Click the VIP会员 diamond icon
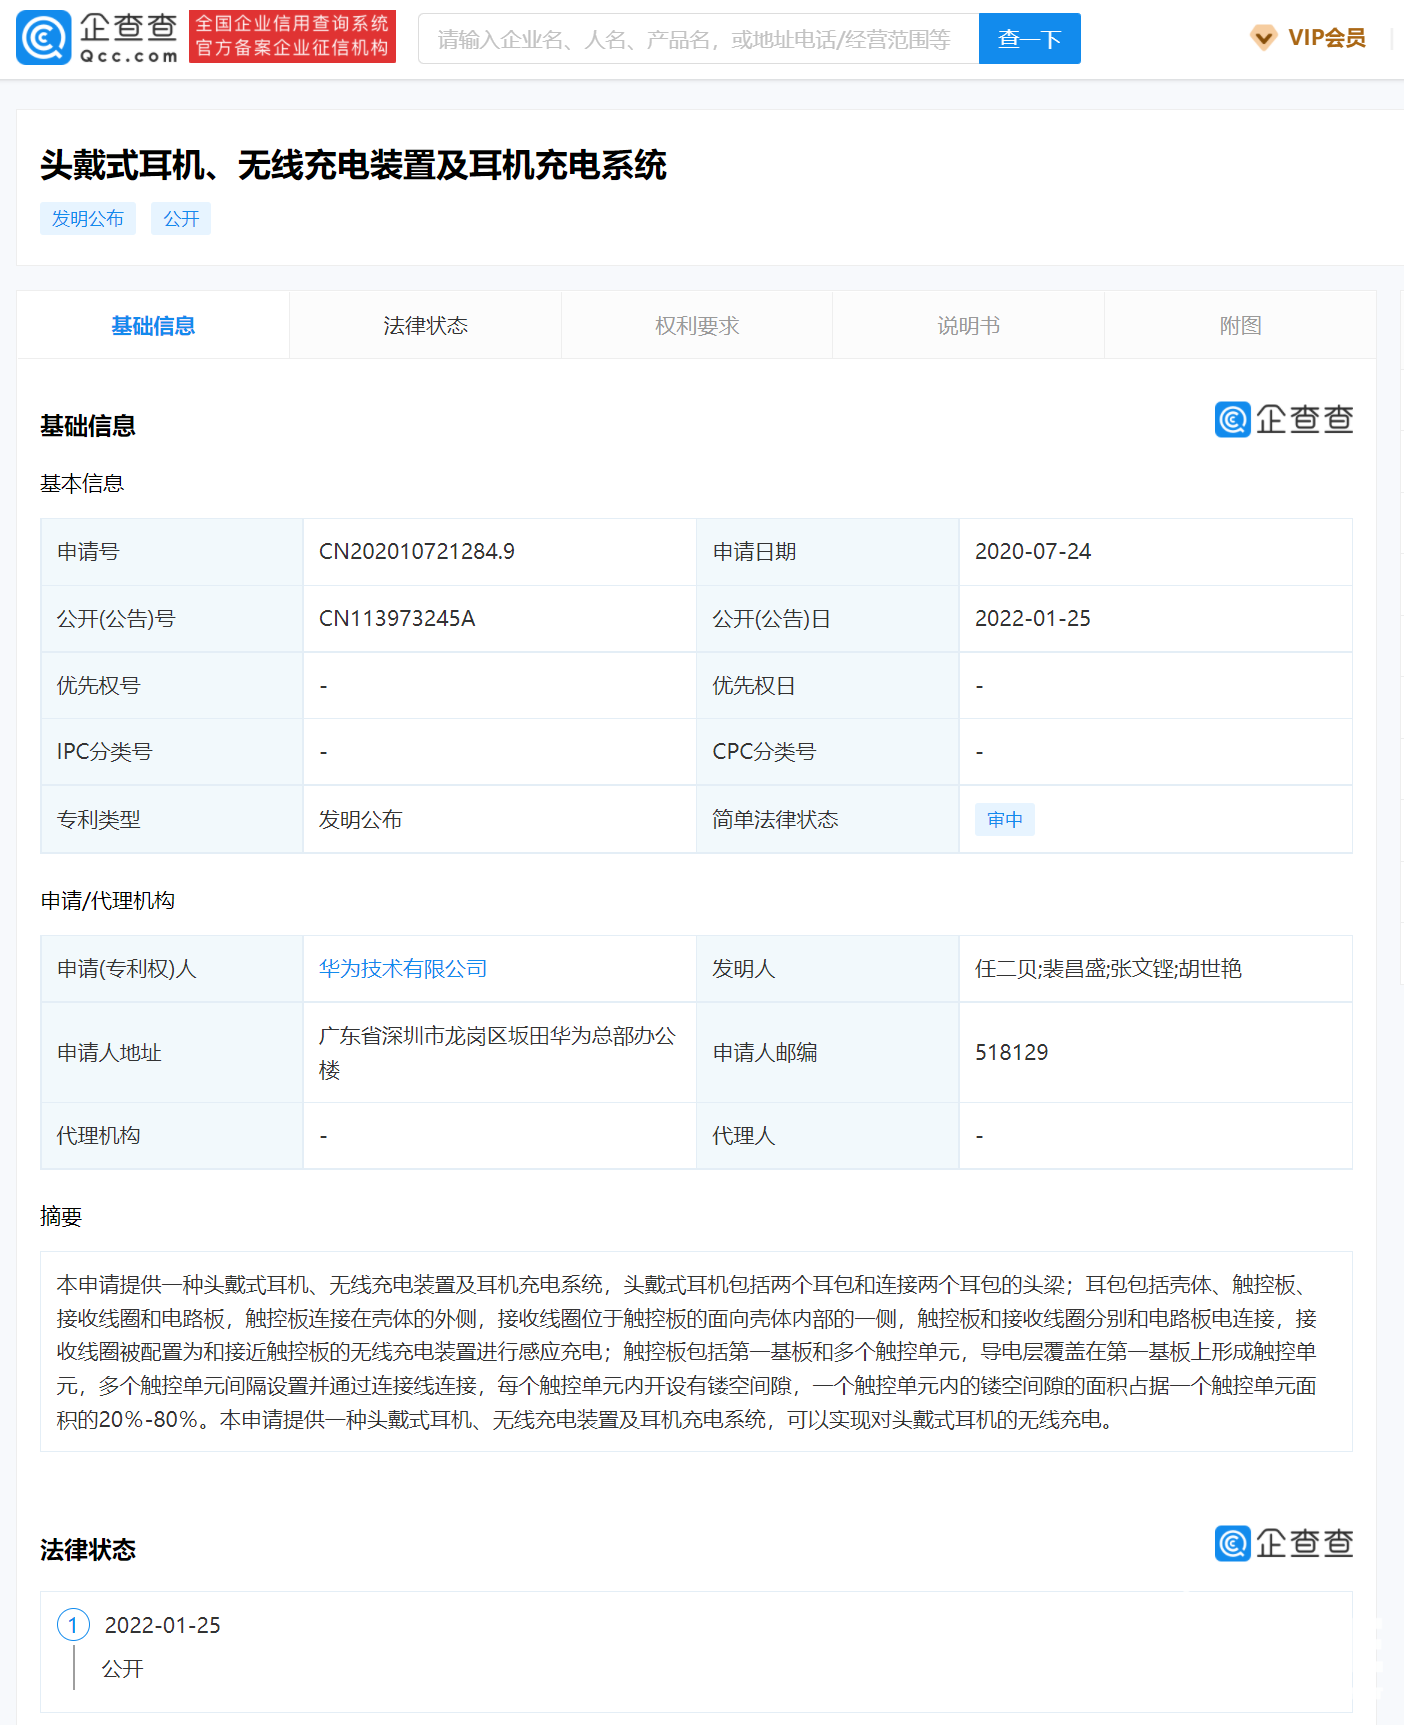The width and height of the screenshot is (1404, 1725). [1263, 38]
